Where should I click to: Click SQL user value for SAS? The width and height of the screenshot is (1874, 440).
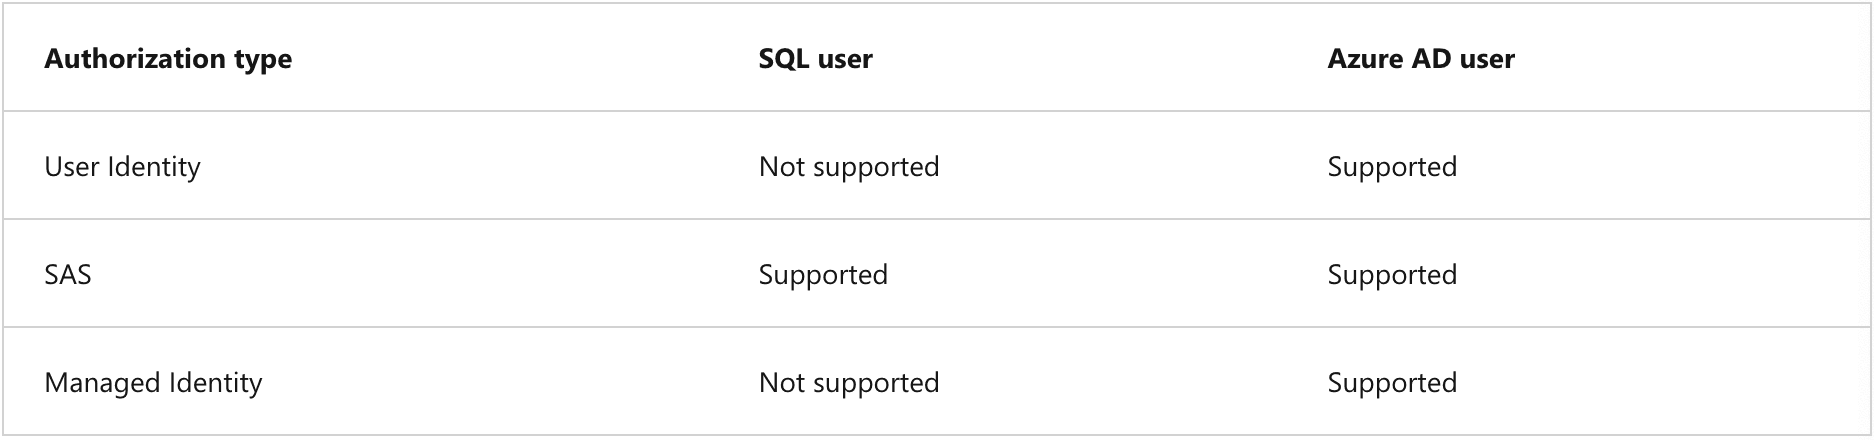point(823,275)
